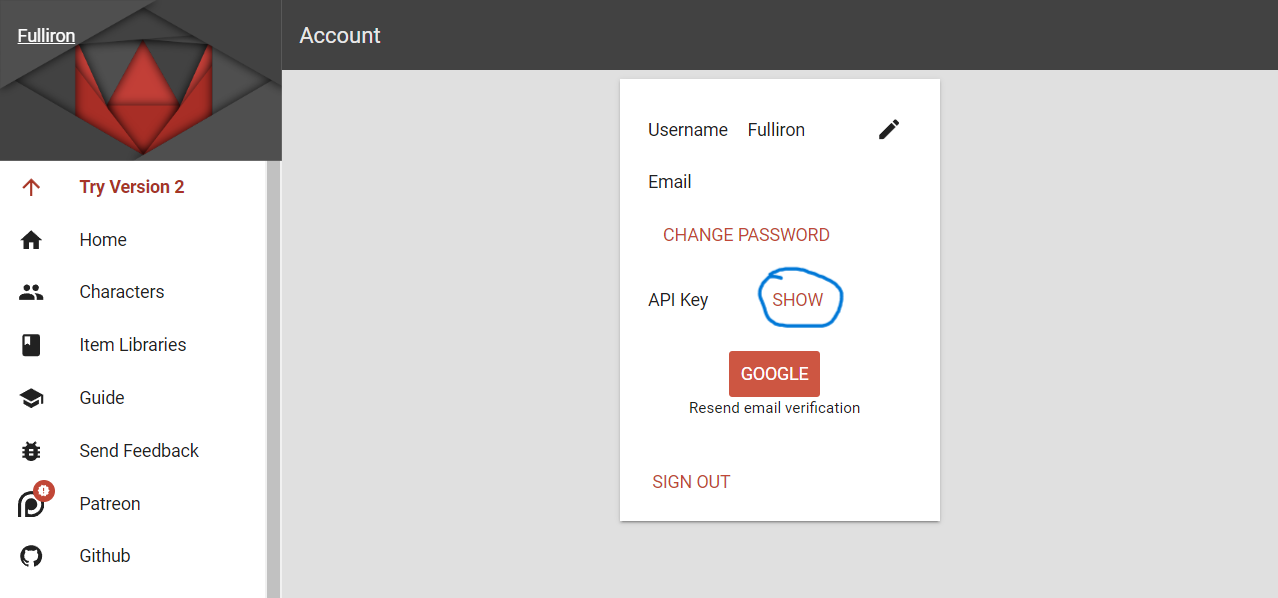Click the red Google button
This screenshot has height=598, width=1278.
click(774, 374)
